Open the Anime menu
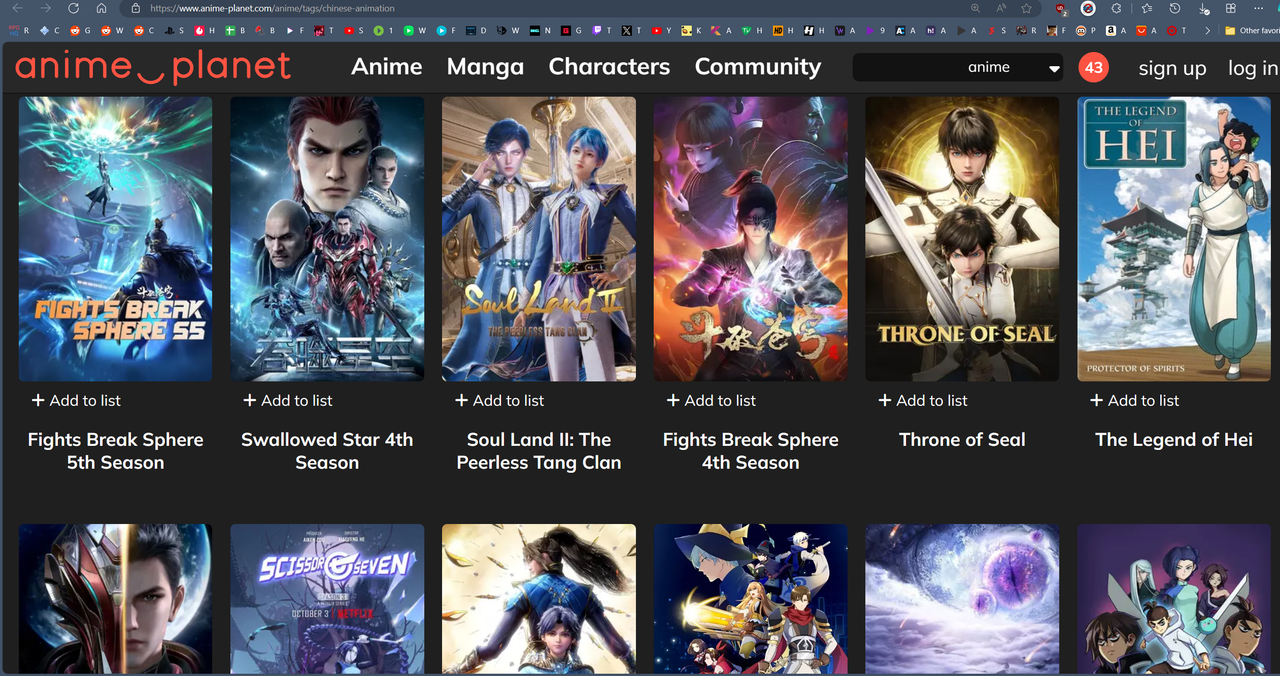This screenshot has height=676, width=1280. pyautogui.click(x=386, y=66)
